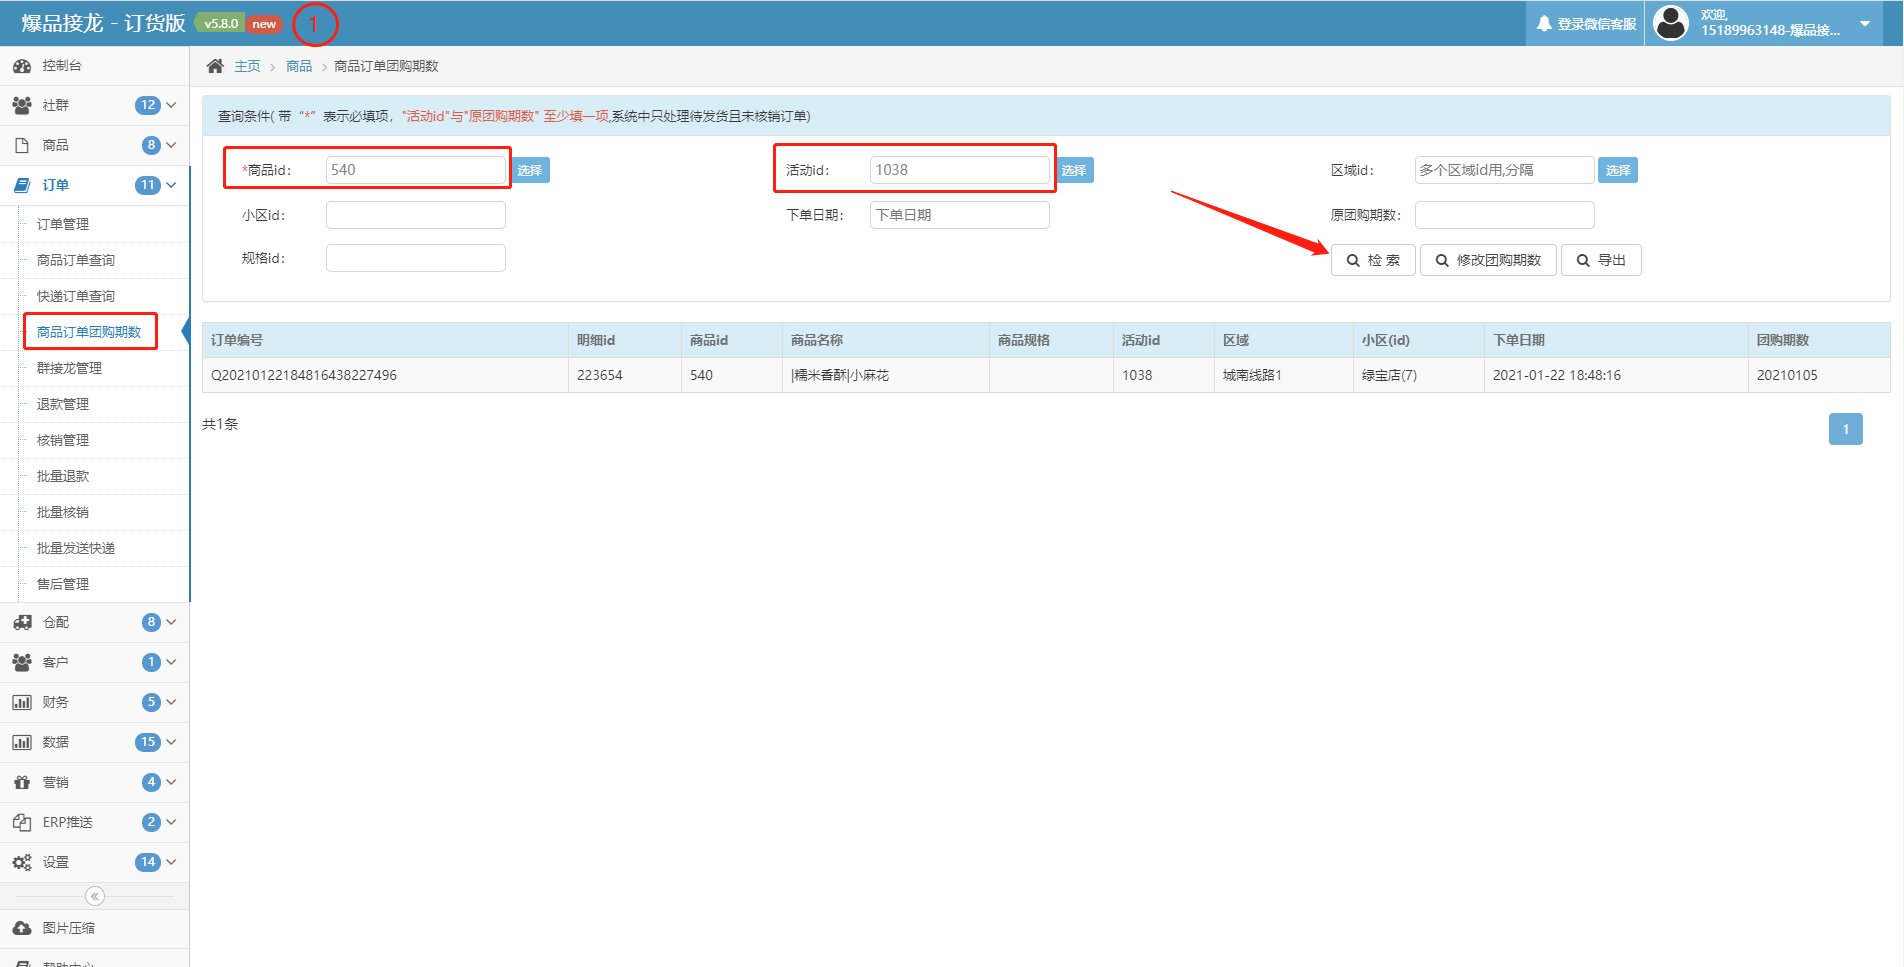Open 群接龙管理 submenu item
Screen dimensions: 1904x967
(x=70, y=368)
